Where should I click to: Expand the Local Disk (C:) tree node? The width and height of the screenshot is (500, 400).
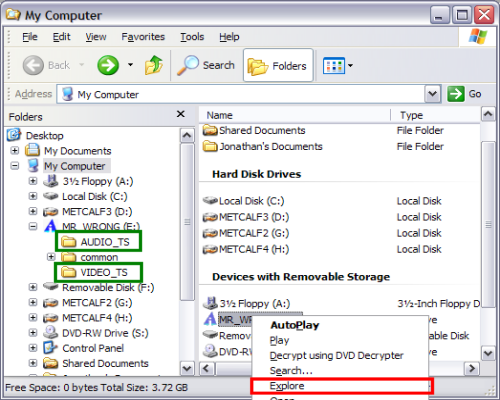33,196
